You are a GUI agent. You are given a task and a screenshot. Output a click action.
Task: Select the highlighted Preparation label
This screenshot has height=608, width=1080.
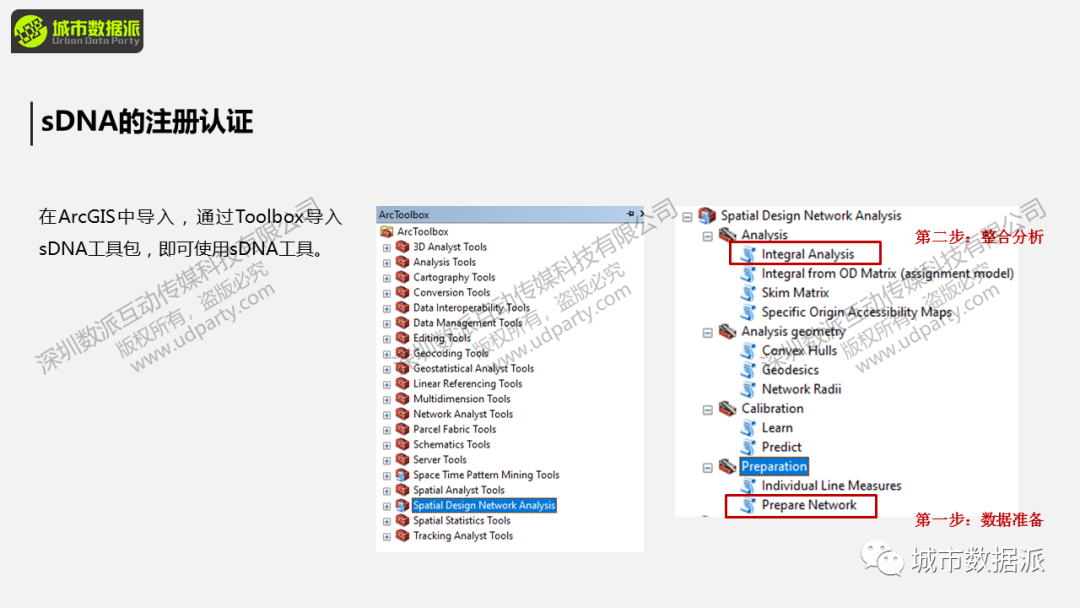(x=774, y=466)
